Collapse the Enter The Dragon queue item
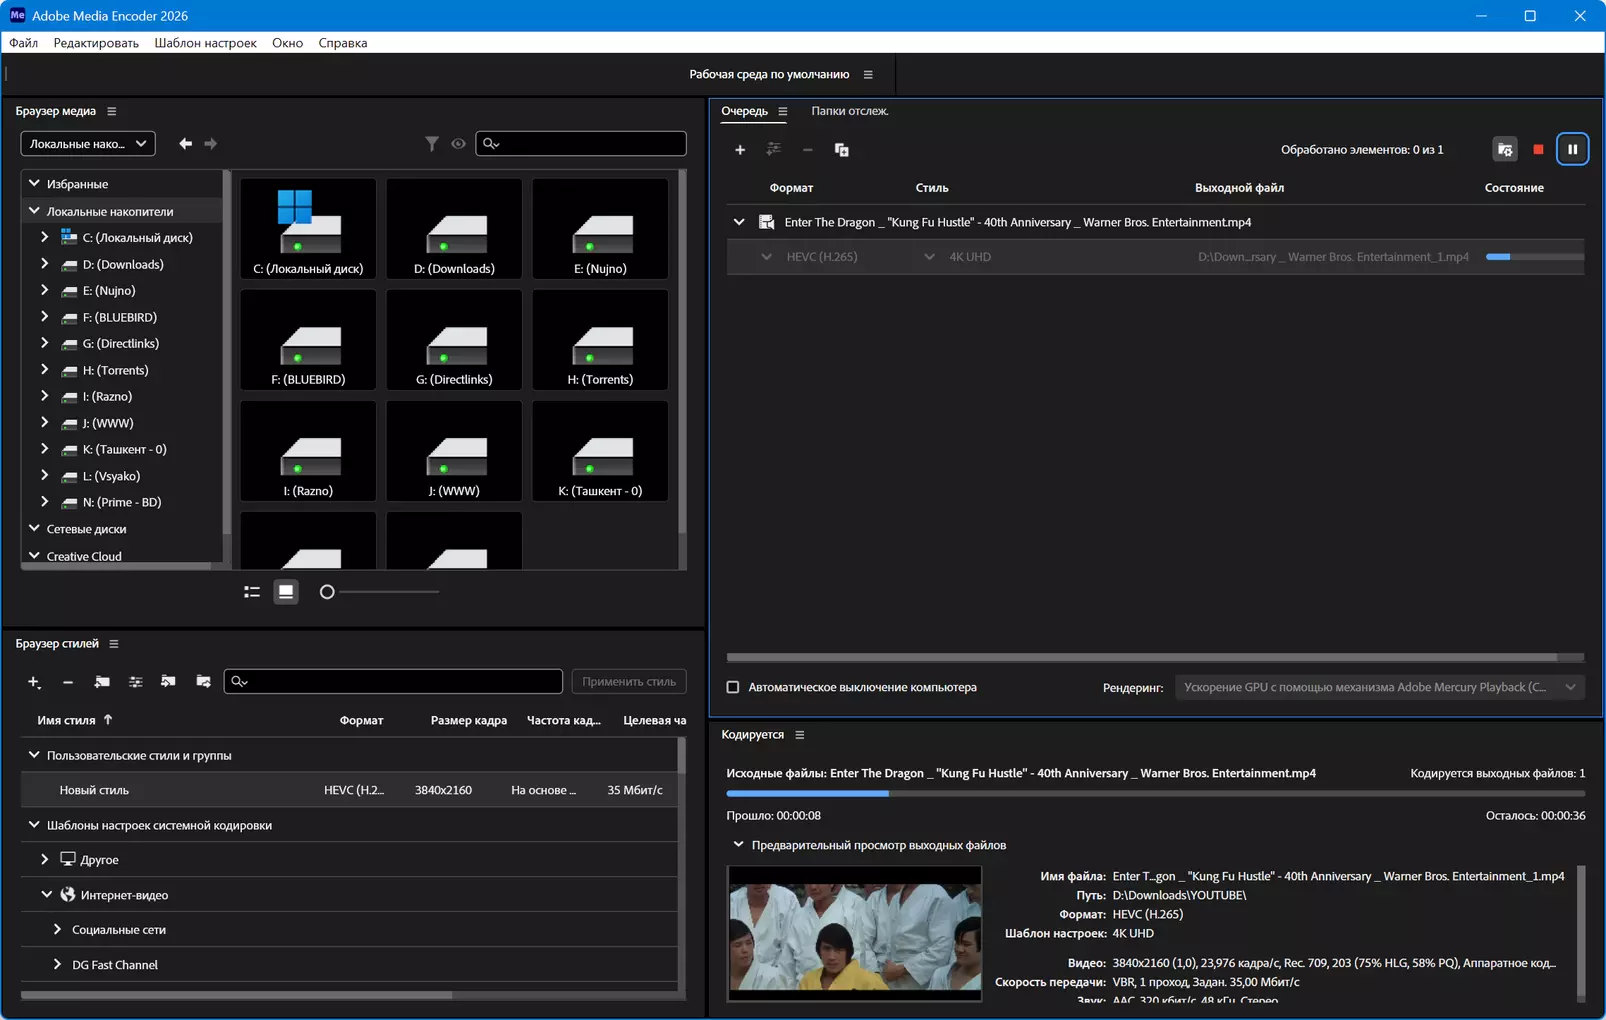The image size is (1606, 1020). [x=739, y=222]
